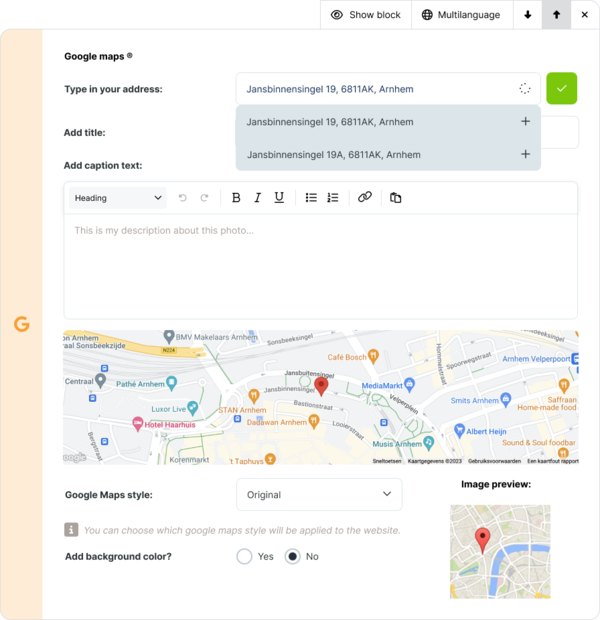Screen dimensions: 600x620
Task: Select suggestion Jansbinnensingel 19, 6811AK, Arnhem
Action: tap(388, 122)
